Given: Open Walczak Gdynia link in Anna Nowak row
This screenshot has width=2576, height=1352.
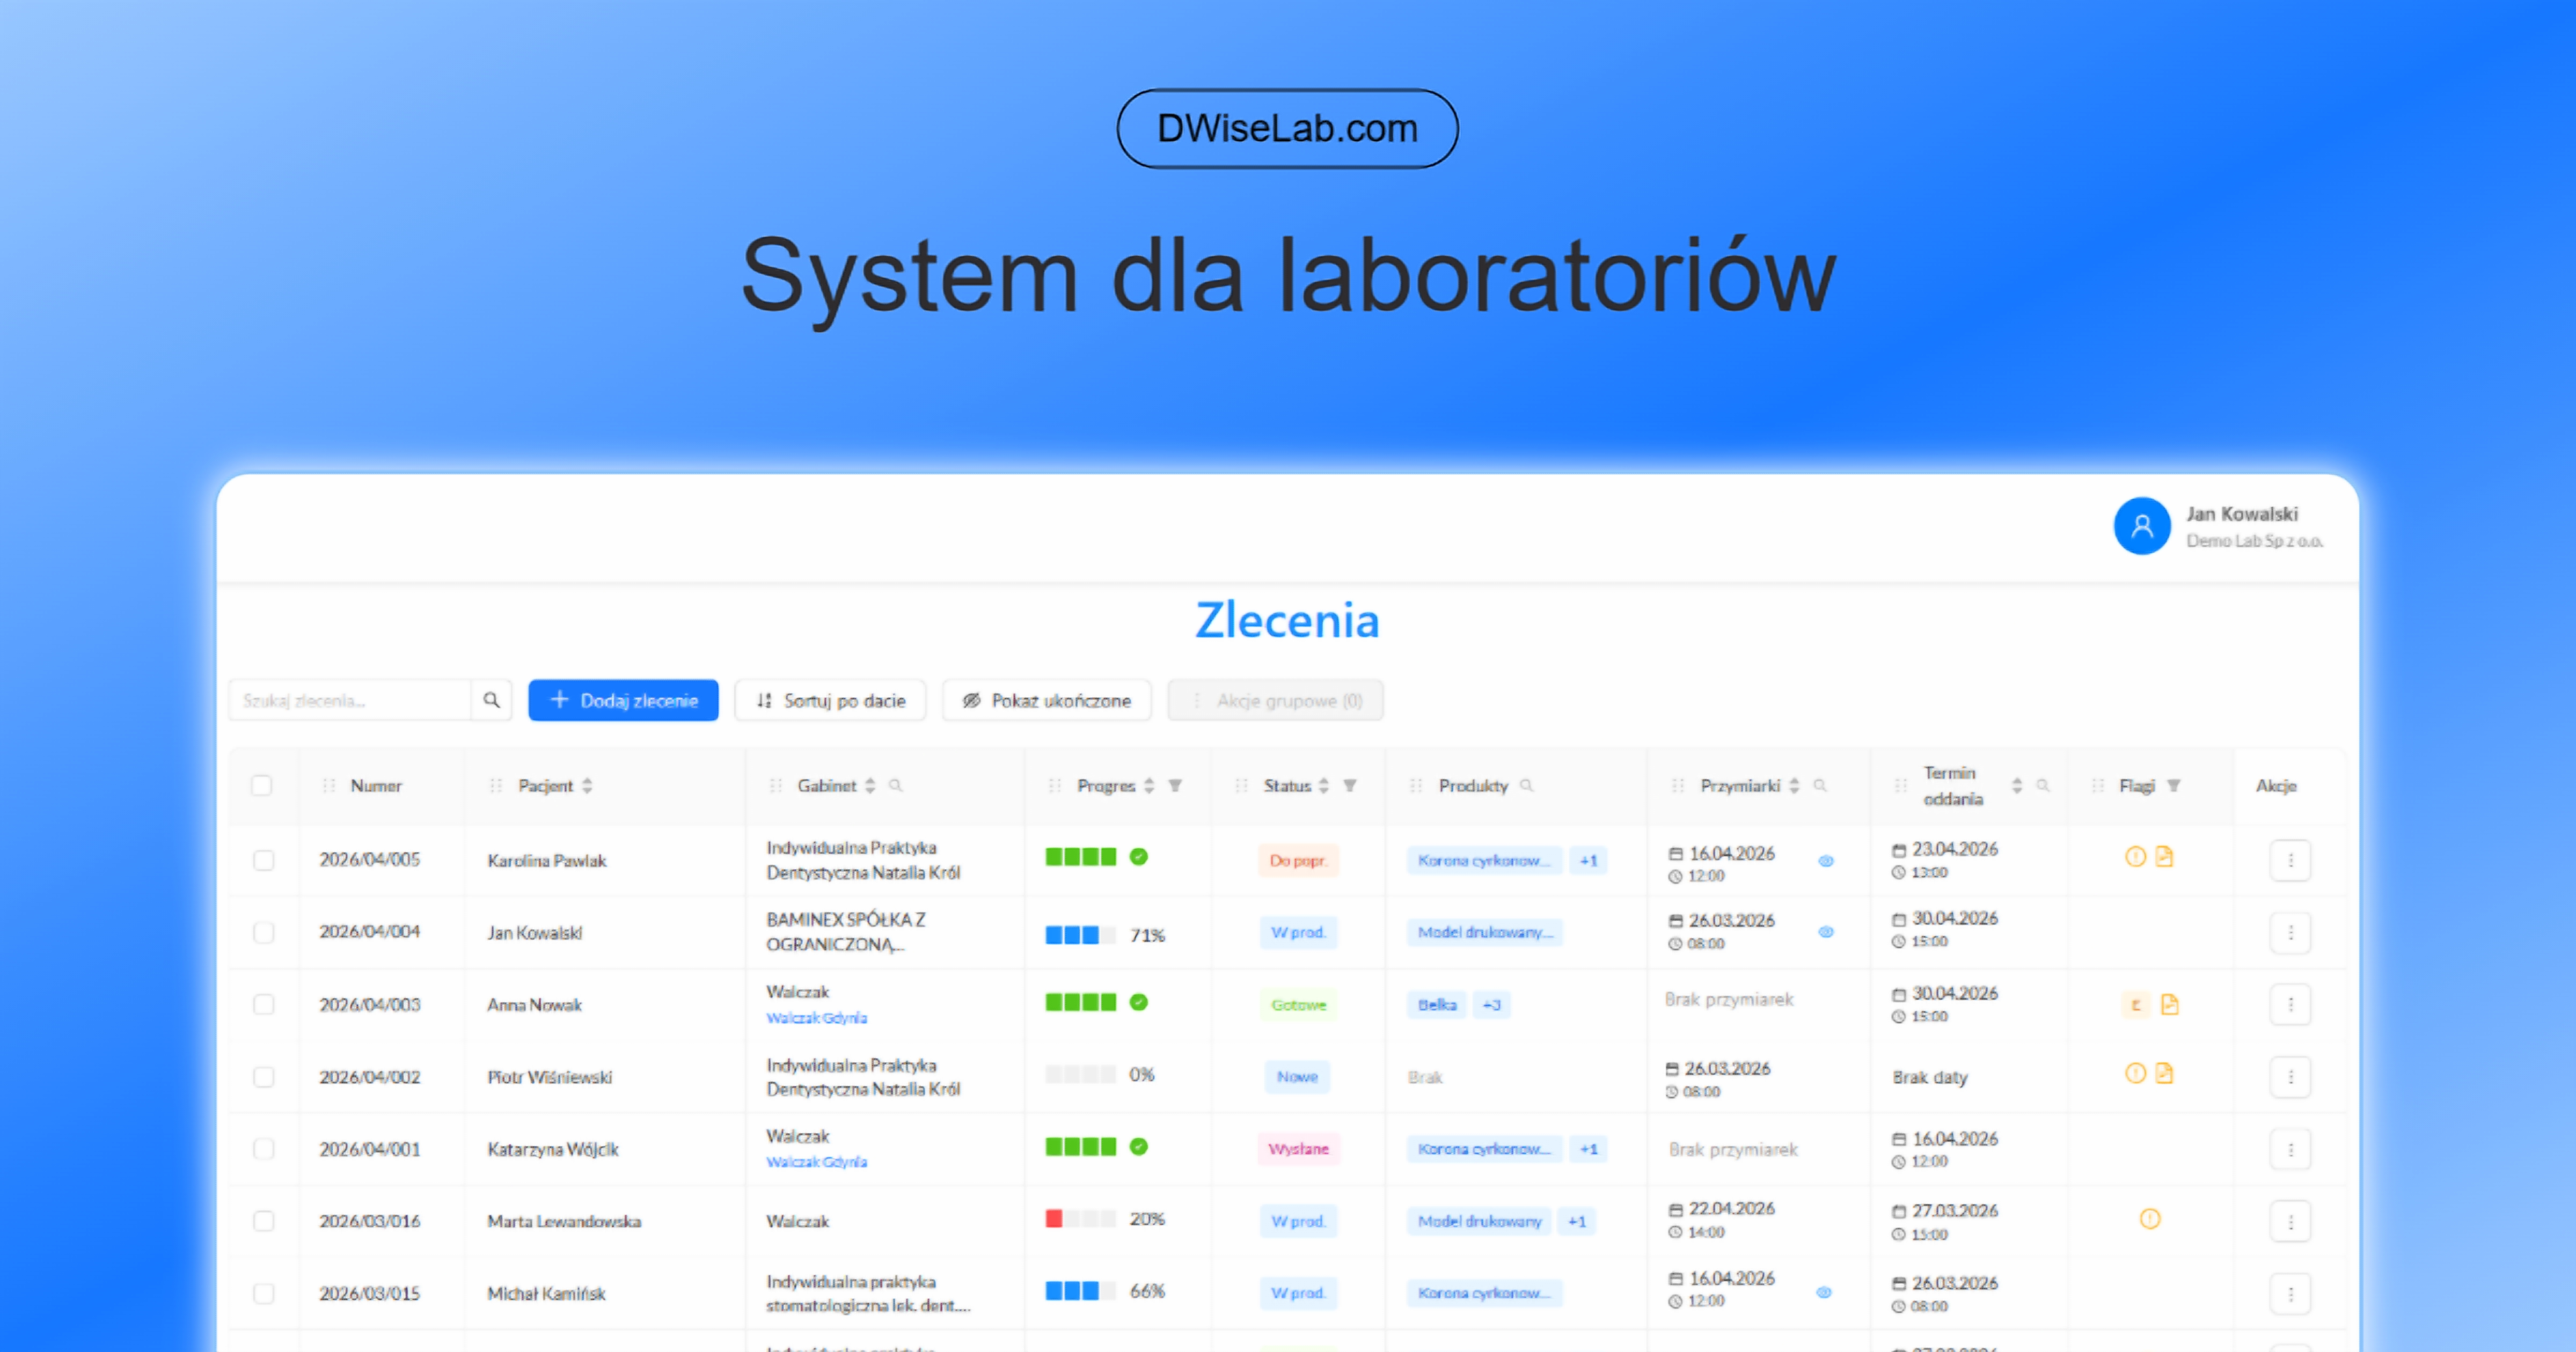Looking at the screenshot, I should (816, 1018).
